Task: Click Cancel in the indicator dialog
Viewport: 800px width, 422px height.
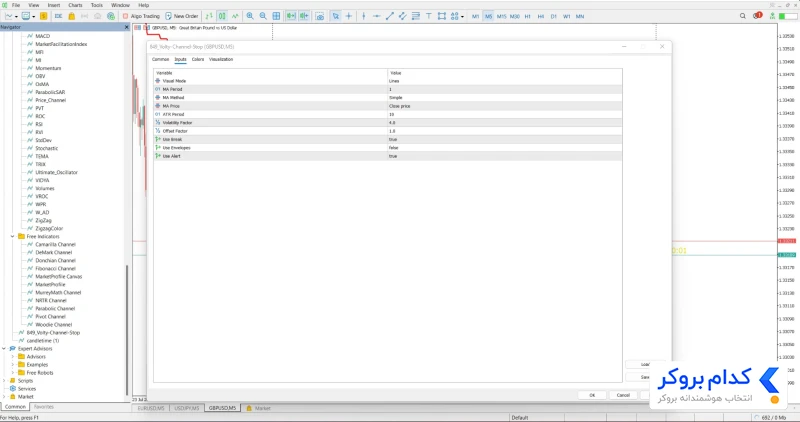Action: (x=623, y=395)
